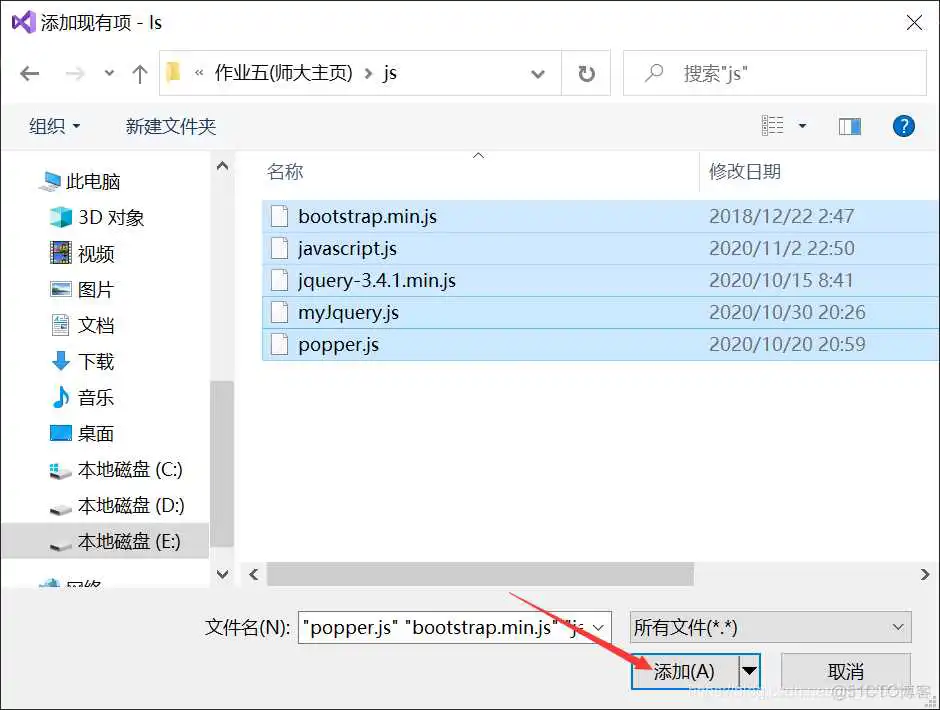Change the file list view layout
The image size is (940, 710).
coord(774,125)
